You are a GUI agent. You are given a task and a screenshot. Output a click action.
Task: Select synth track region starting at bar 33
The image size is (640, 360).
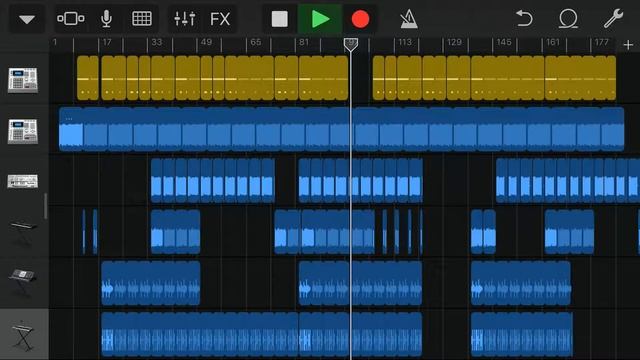pos(213,180)
